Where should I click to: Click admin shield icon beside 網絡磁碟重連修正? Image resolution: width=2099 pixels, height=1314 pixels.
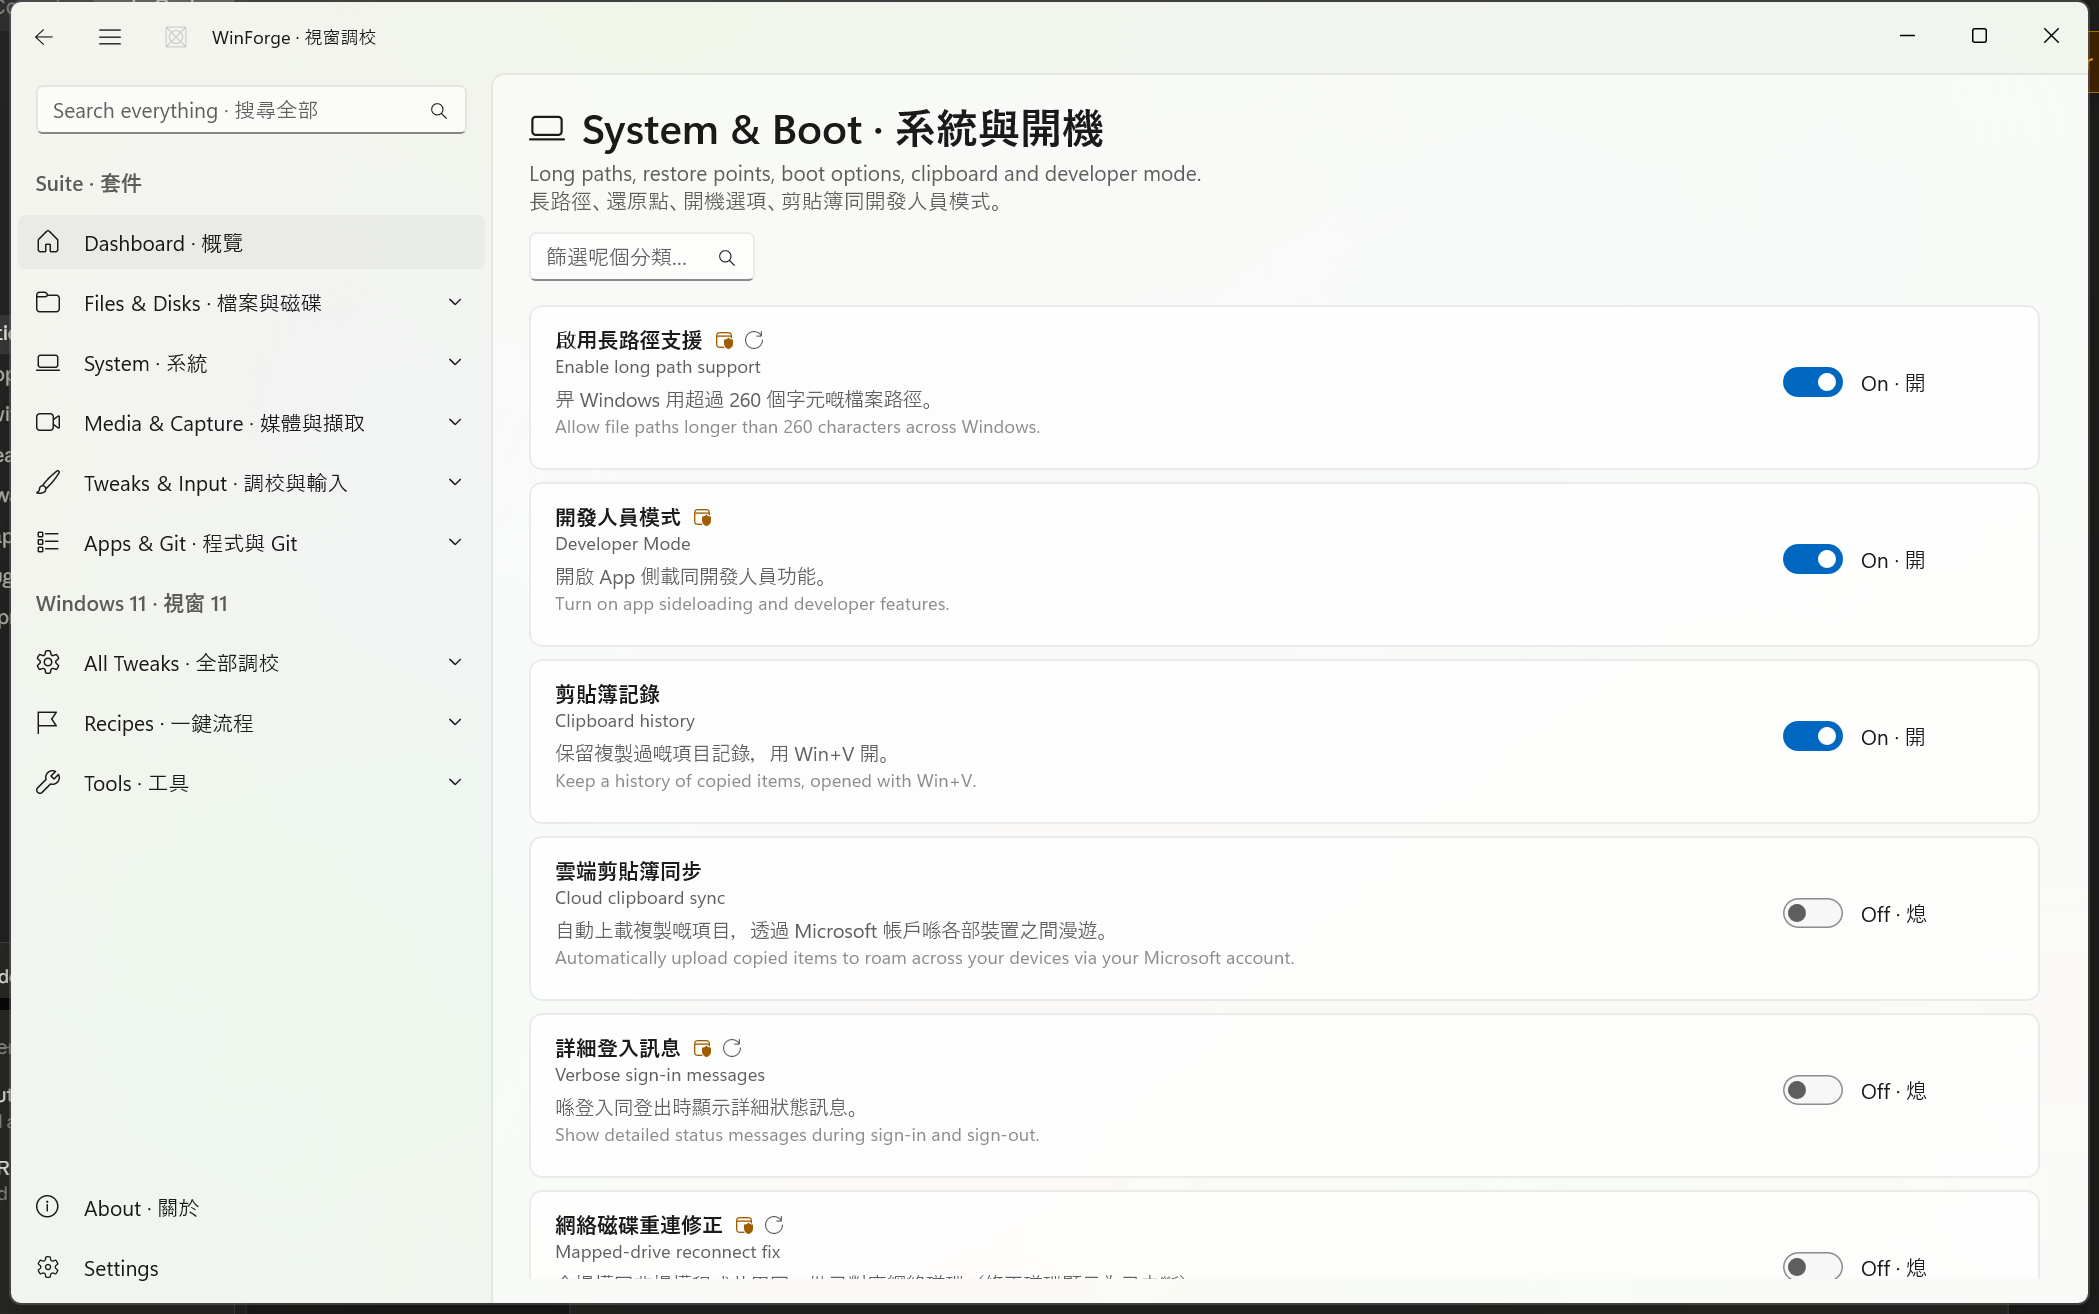pos(744,1225)
